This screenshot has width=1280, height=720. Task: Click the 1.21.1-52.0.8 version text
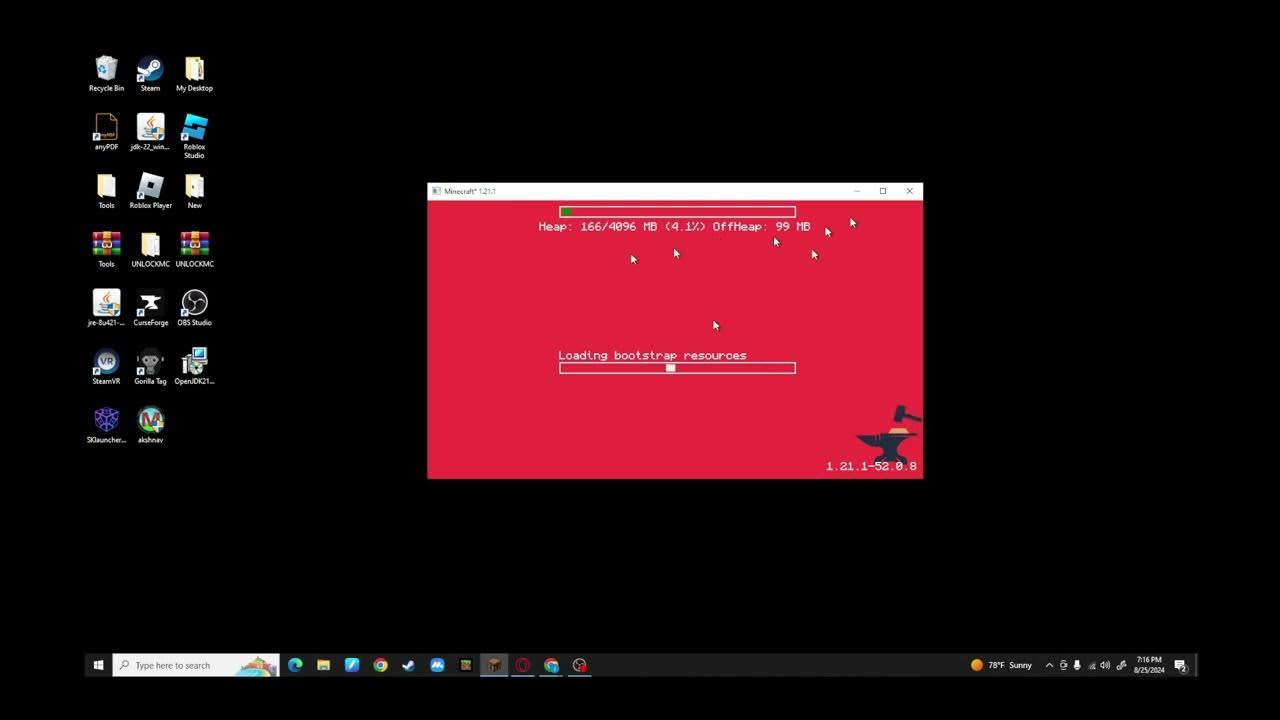tap(871, 466)
